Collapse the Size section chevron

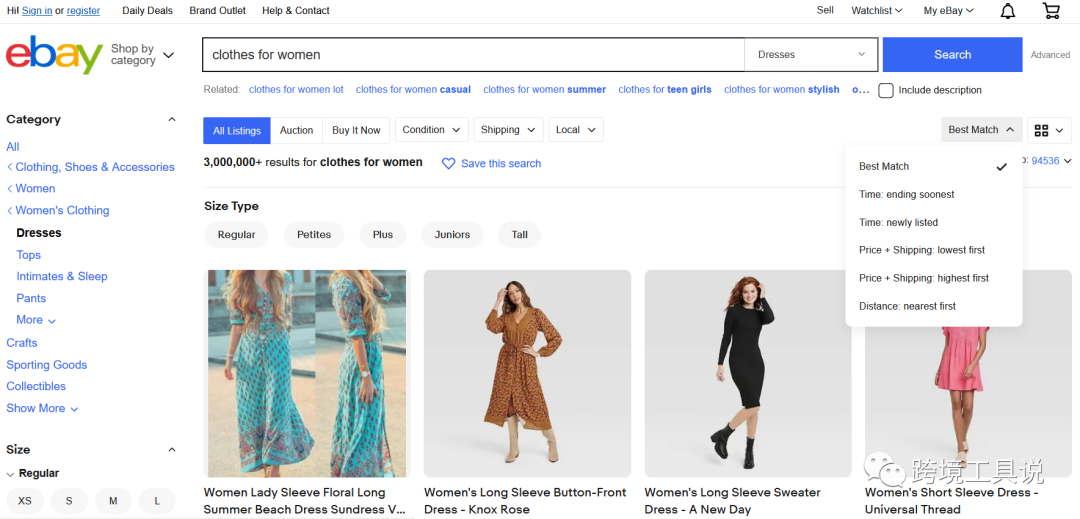[x=171, y=450]
